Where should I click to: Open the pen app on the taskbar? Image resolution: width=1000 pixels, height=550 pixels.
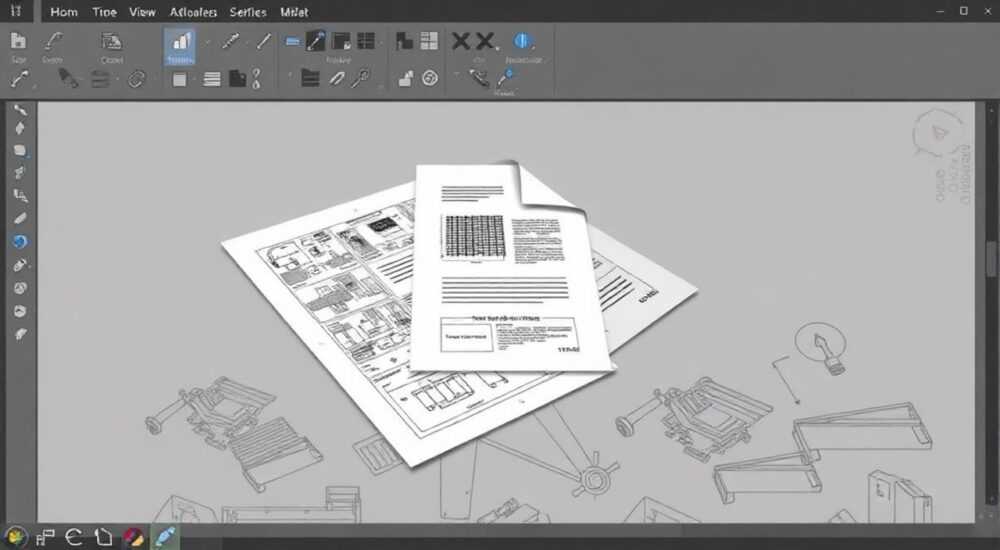tap(165, 537)
